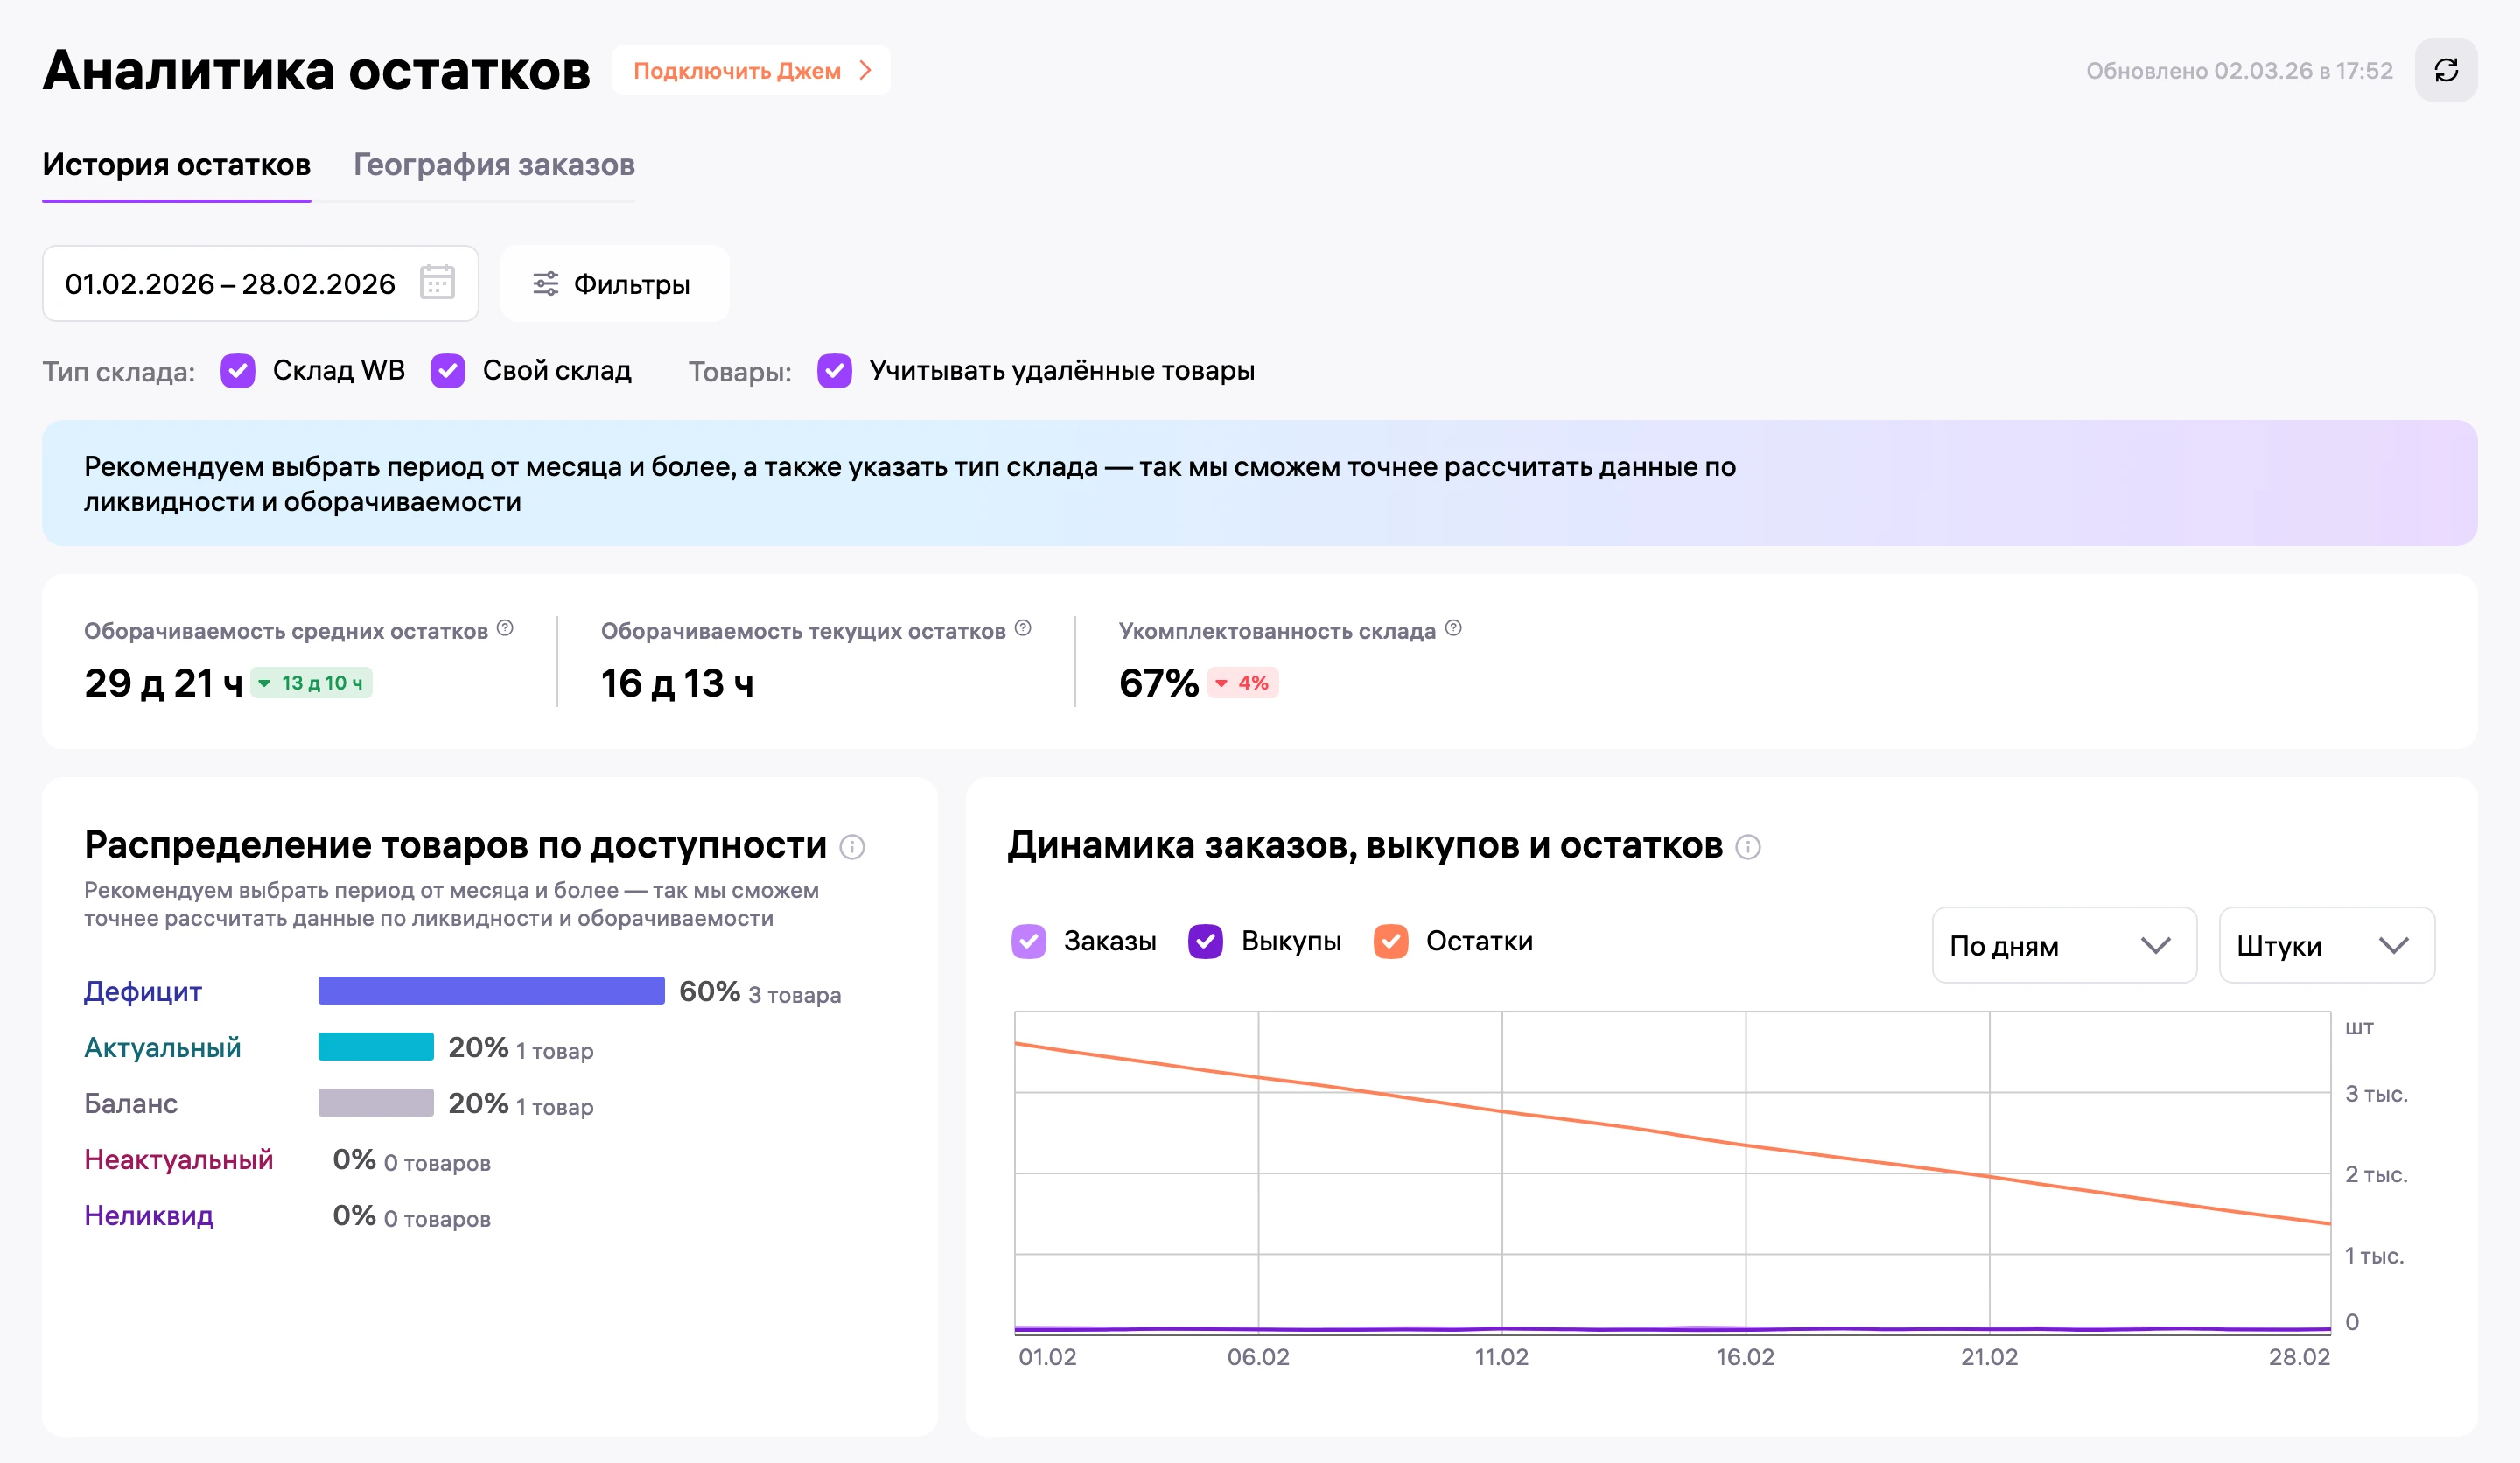The height and width of the screenshot is (1463, 2520).
Task: Disable Учитывать удалённые товары checkbox
Action: coord(835,371)
